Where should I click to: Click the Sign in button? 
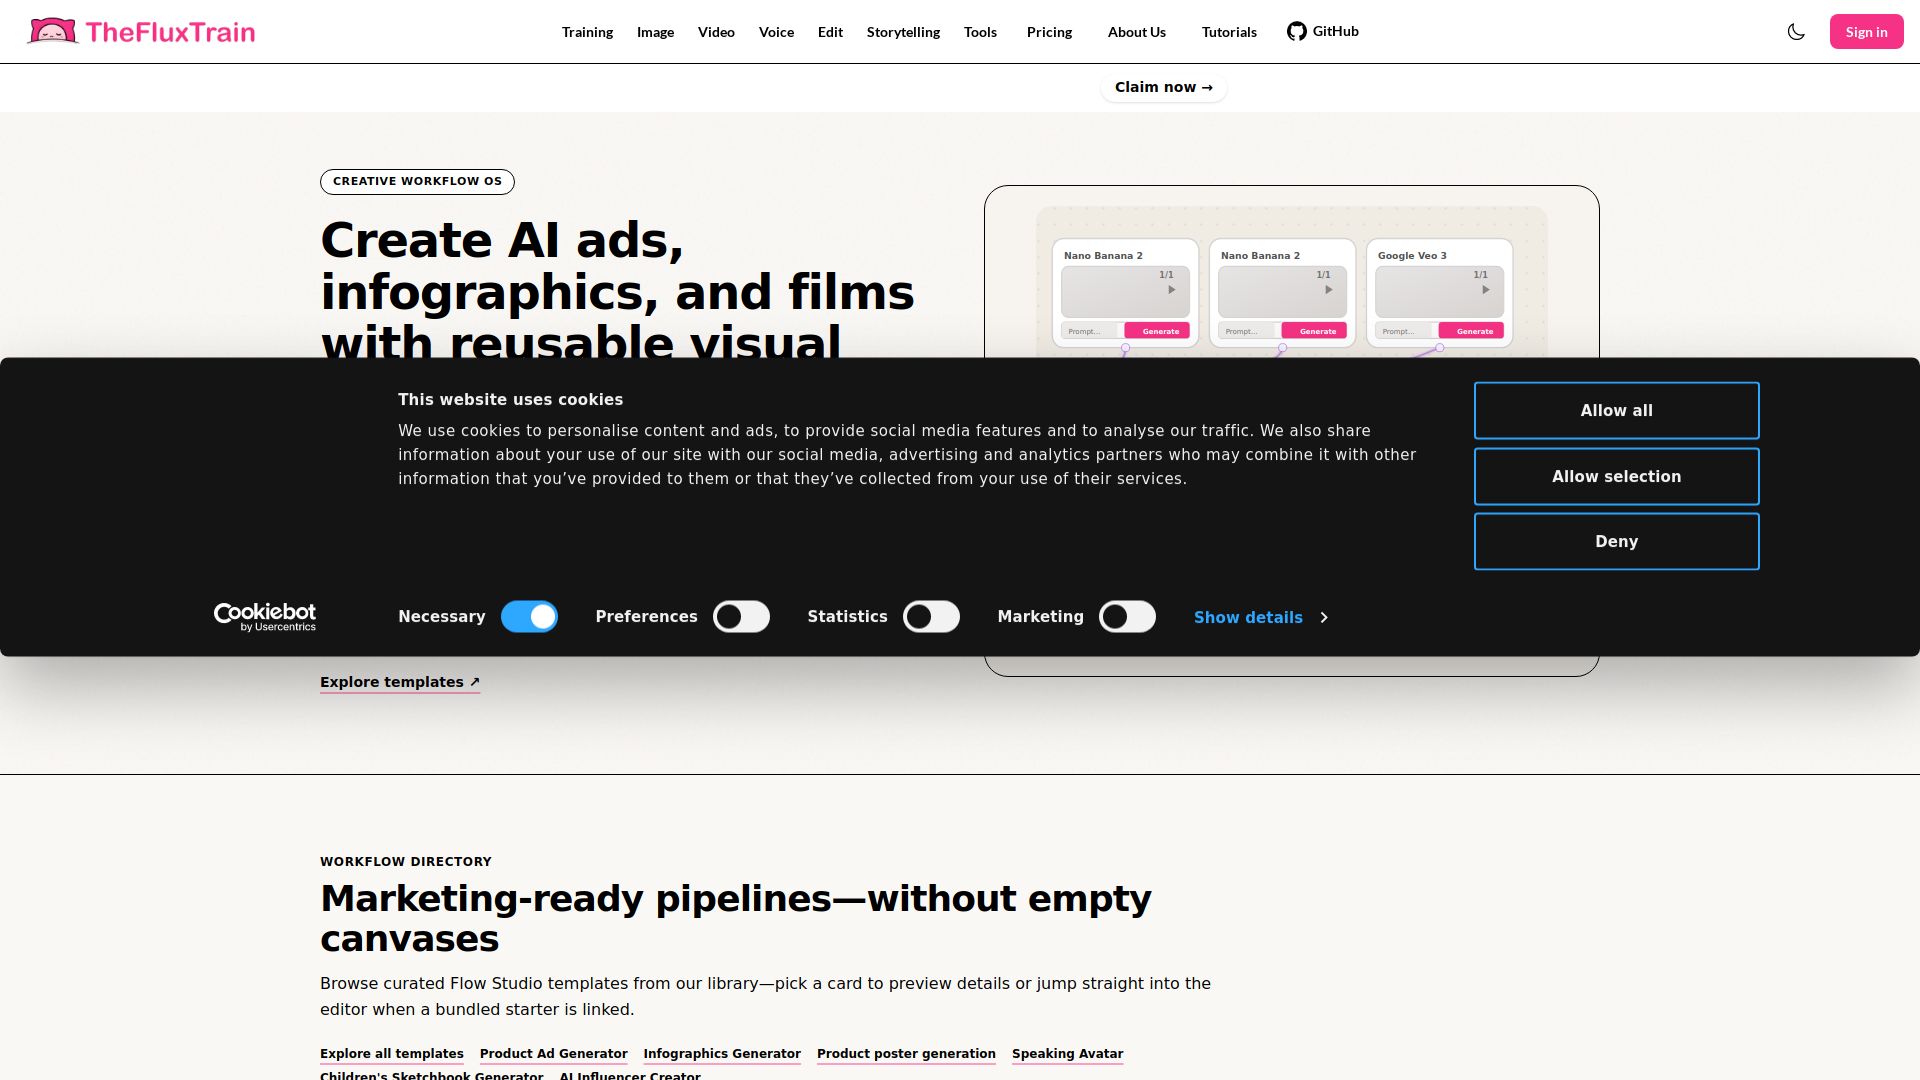click(x=1866, y=32)
